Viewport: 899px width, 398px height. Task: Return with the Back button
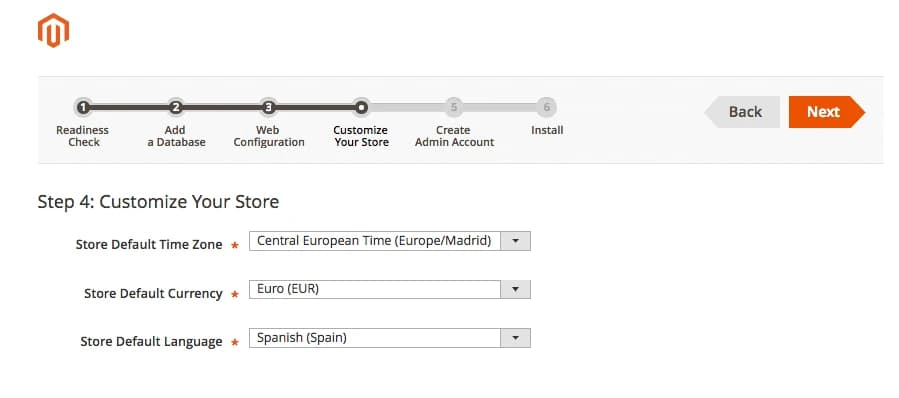click(742, 112)
